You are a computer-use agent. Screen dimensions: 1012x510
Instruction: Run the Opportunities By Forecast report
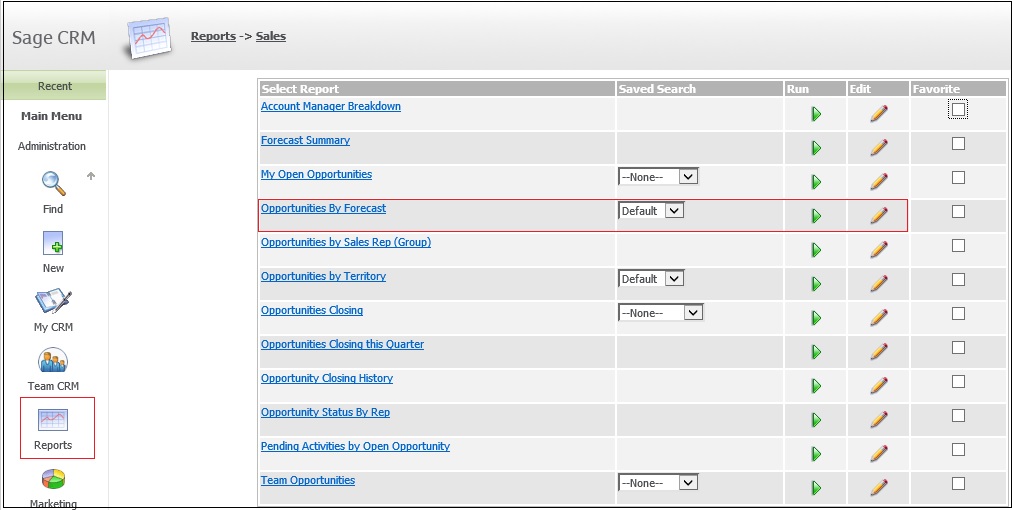pos(816,216)
